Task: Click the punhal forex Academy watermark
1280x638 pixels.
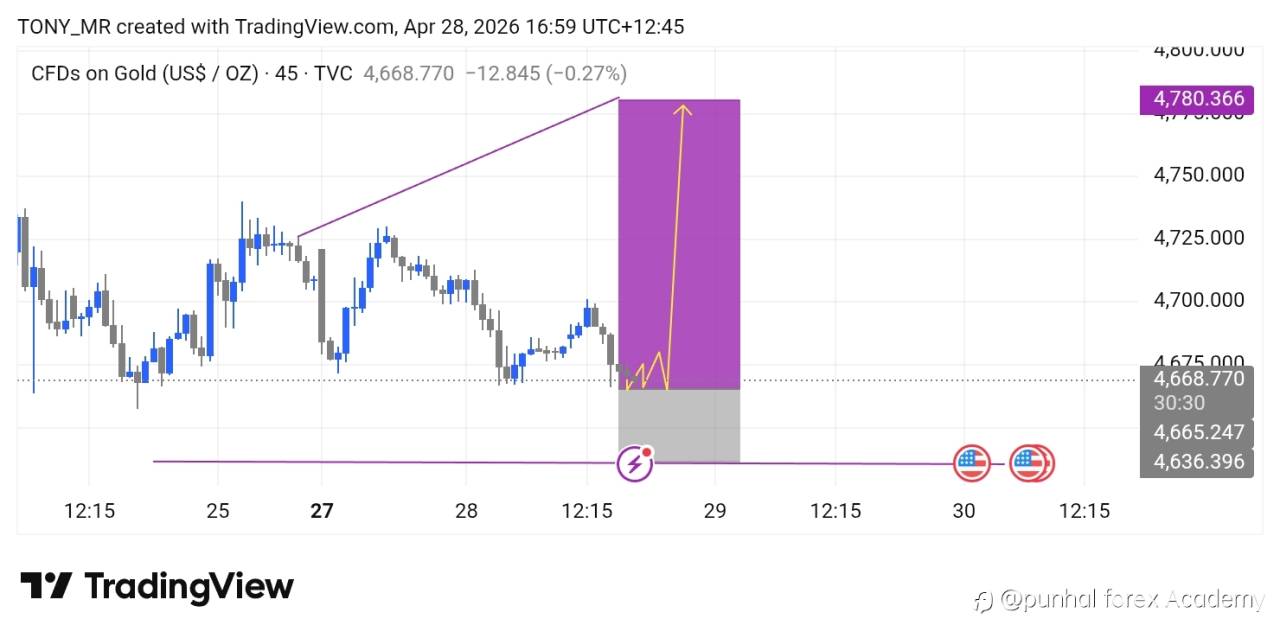Action: click(x=1130, y=600)
